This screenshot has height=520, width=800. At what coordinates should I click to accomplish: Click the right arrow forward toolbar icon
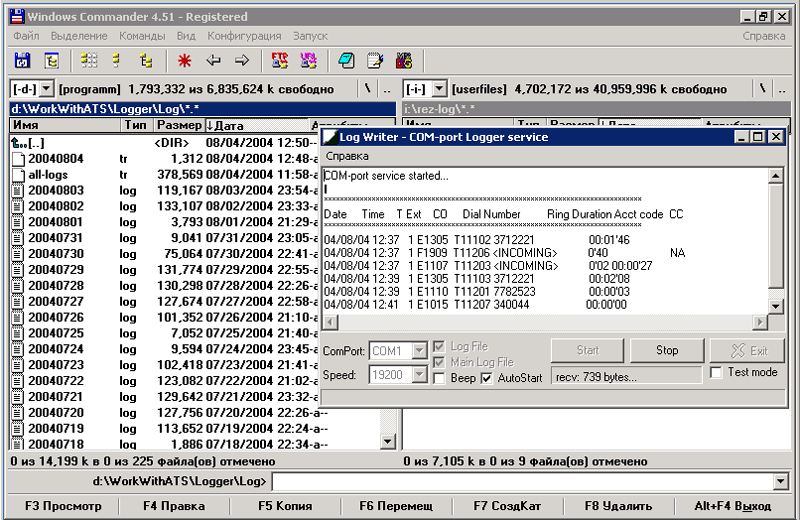pyautogui.click(x=241, y=61)
